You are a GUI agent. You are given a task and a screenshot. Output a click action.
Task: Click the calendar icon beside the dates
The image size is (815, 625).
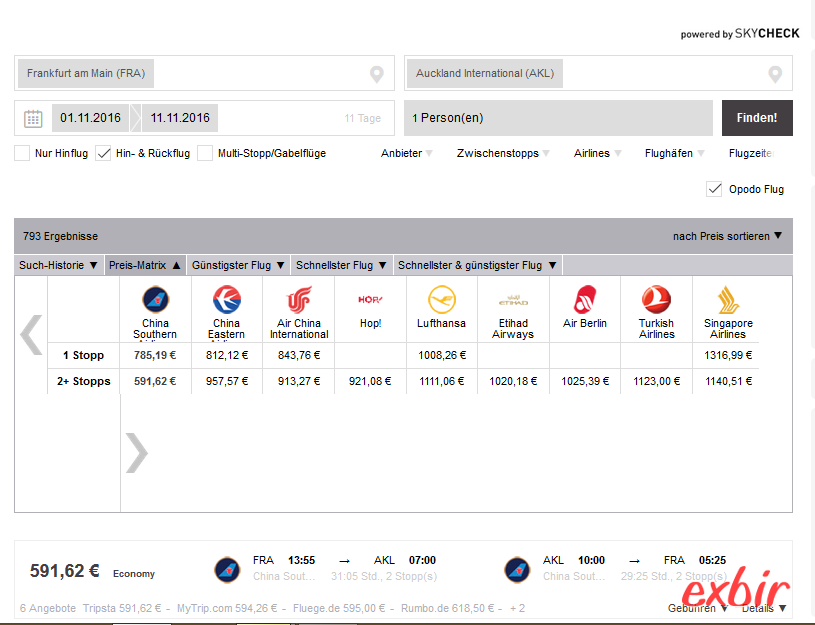click(33, 119)
